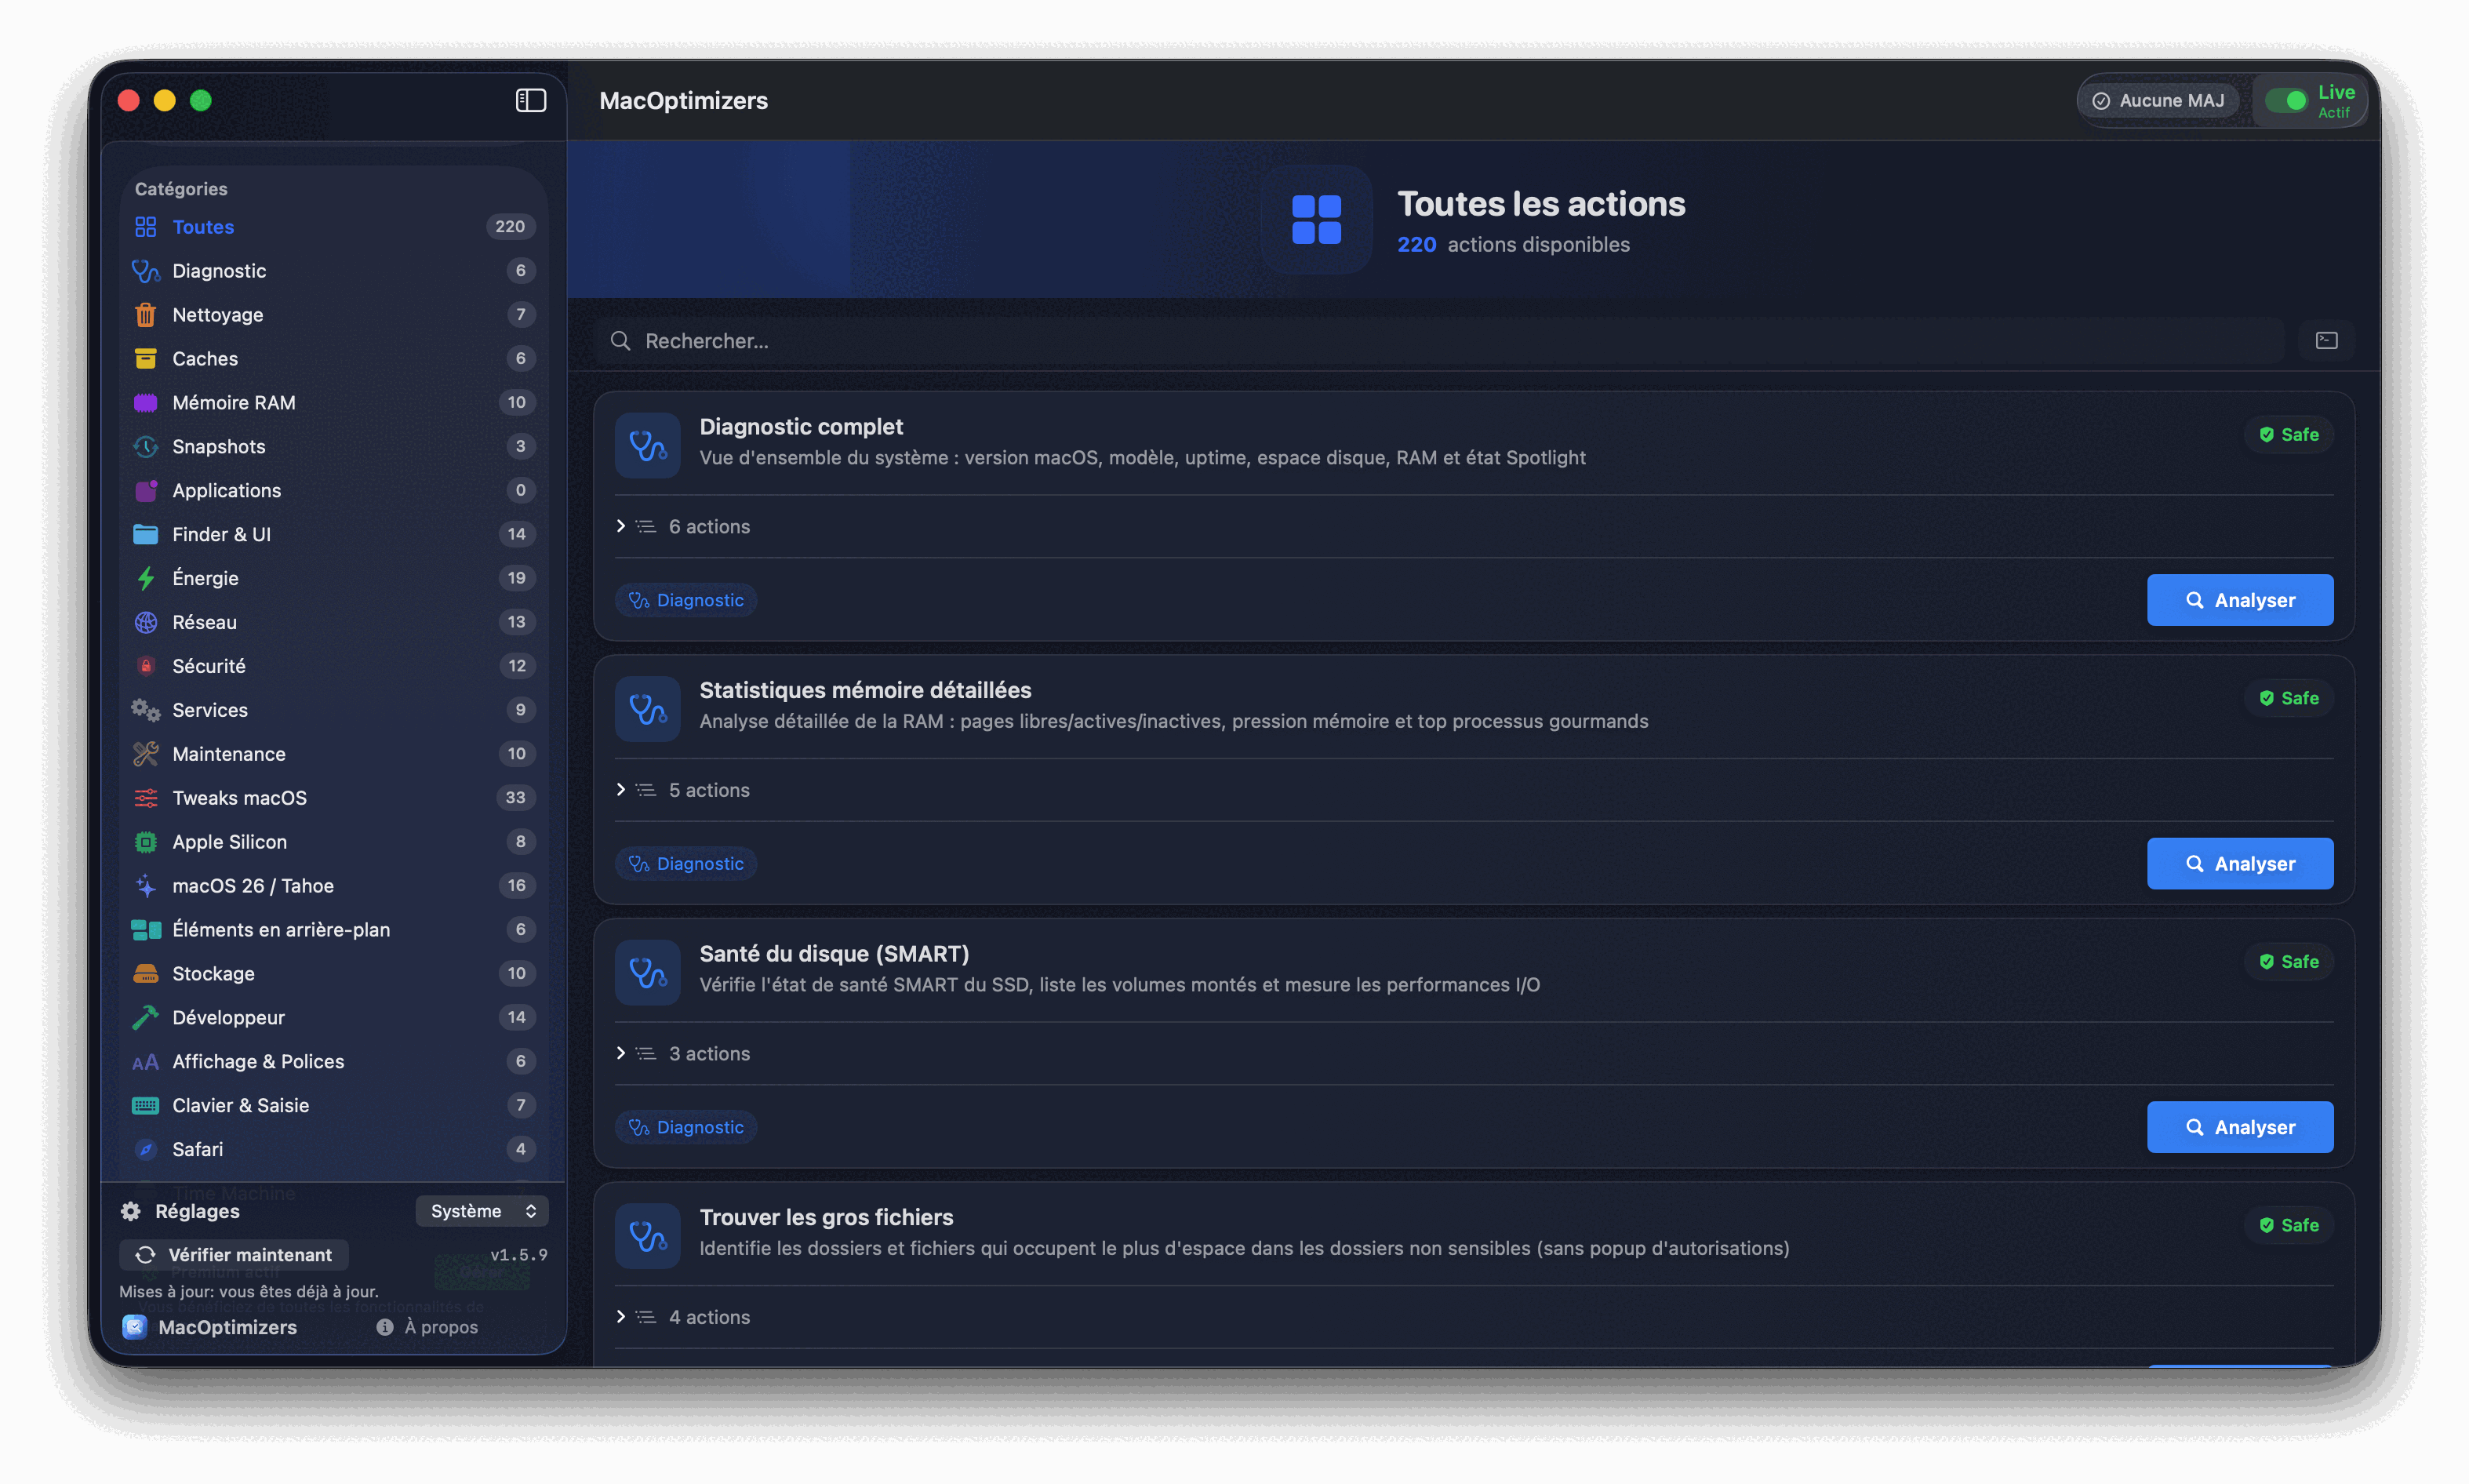Open the Sécurité lock category

(208, 666)
